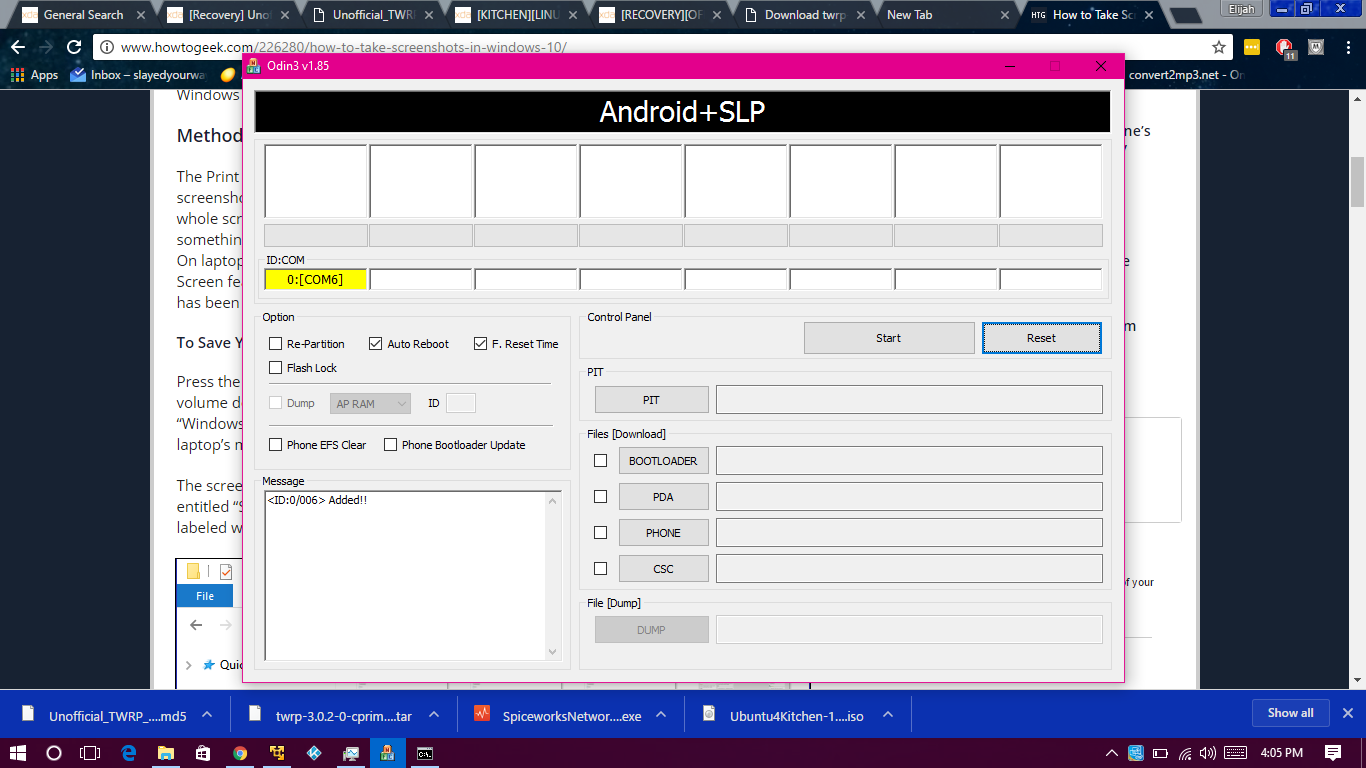Click the Start button in Odin
Image resolution: width=1366 pixels, height=768 pixels.
tap(889, 338)
